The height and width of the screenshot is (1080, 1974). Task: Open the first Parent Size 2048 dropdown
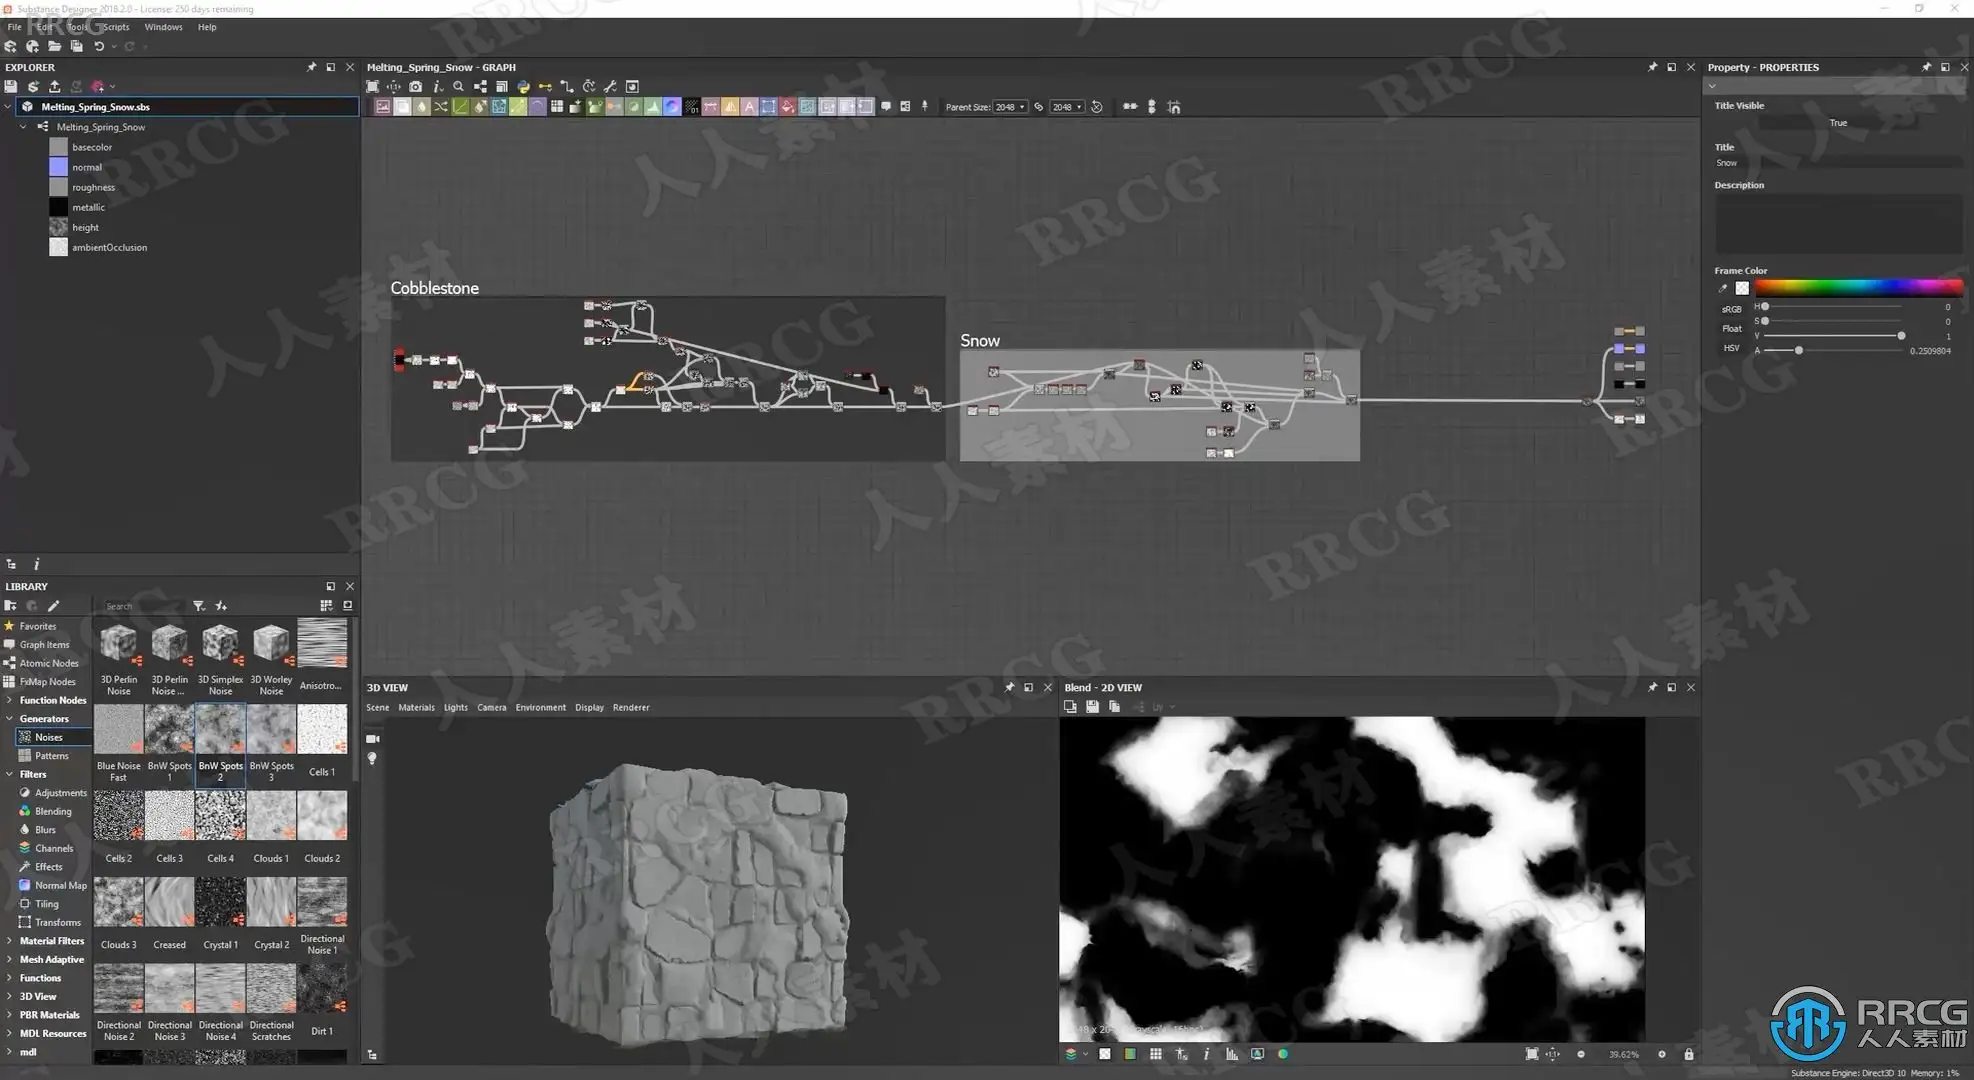[1010, 107]
